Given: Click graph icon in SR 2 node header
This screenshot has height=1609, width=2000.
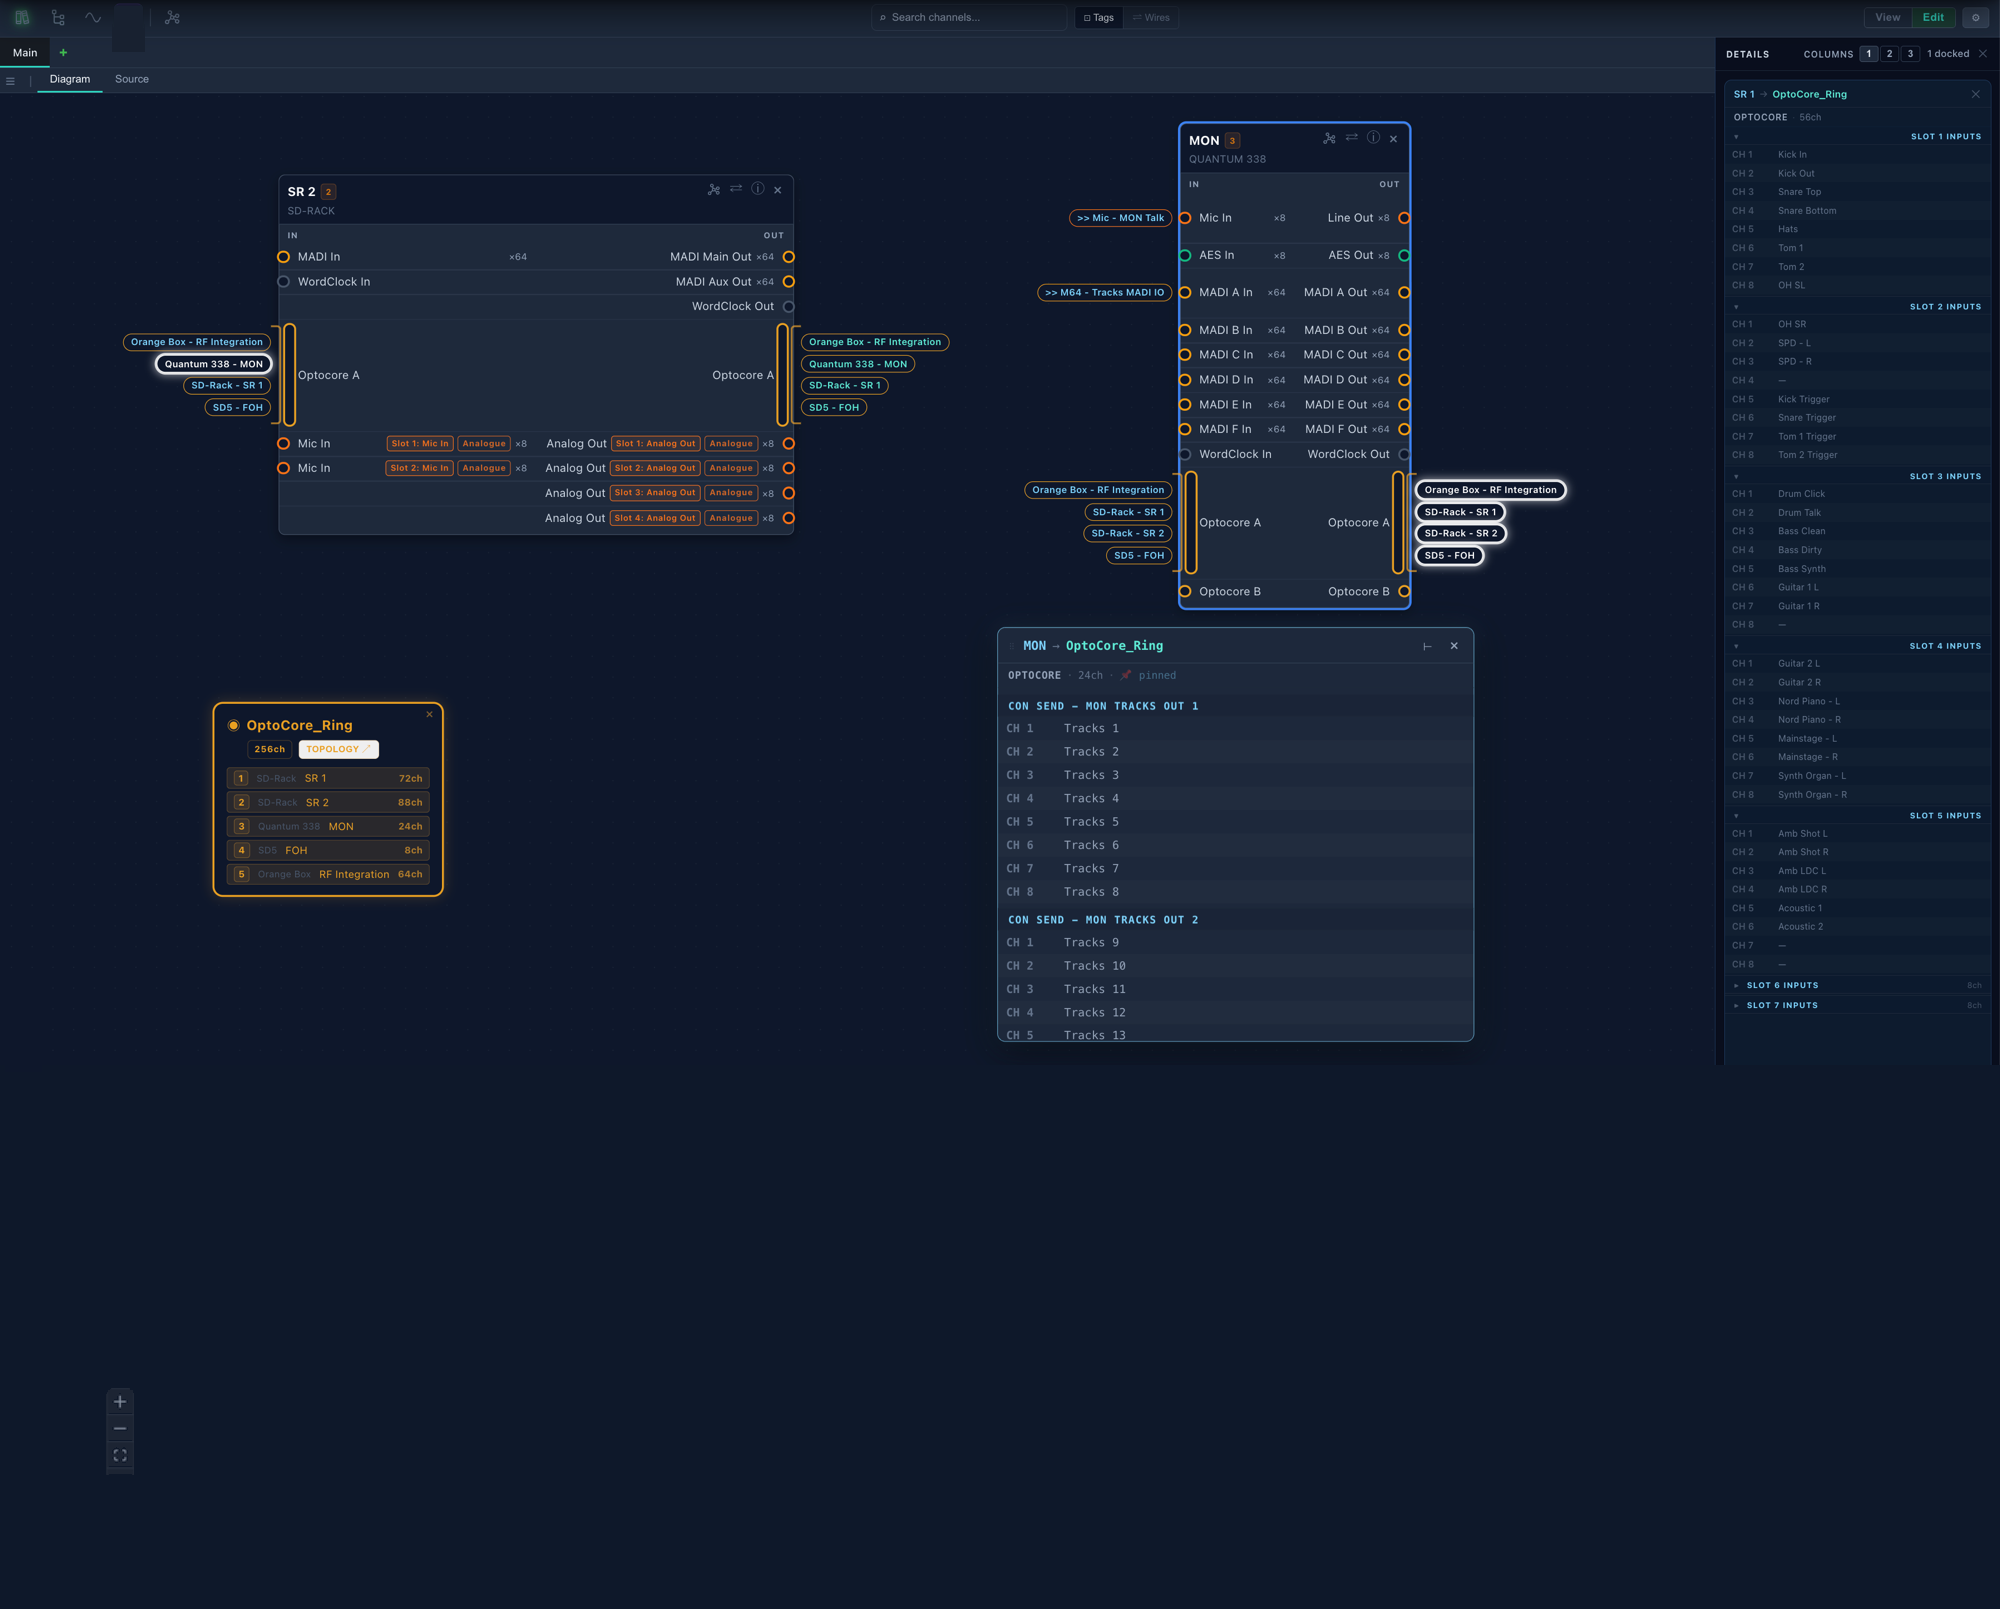Looking at the screenshot, I should pos(714,190).
